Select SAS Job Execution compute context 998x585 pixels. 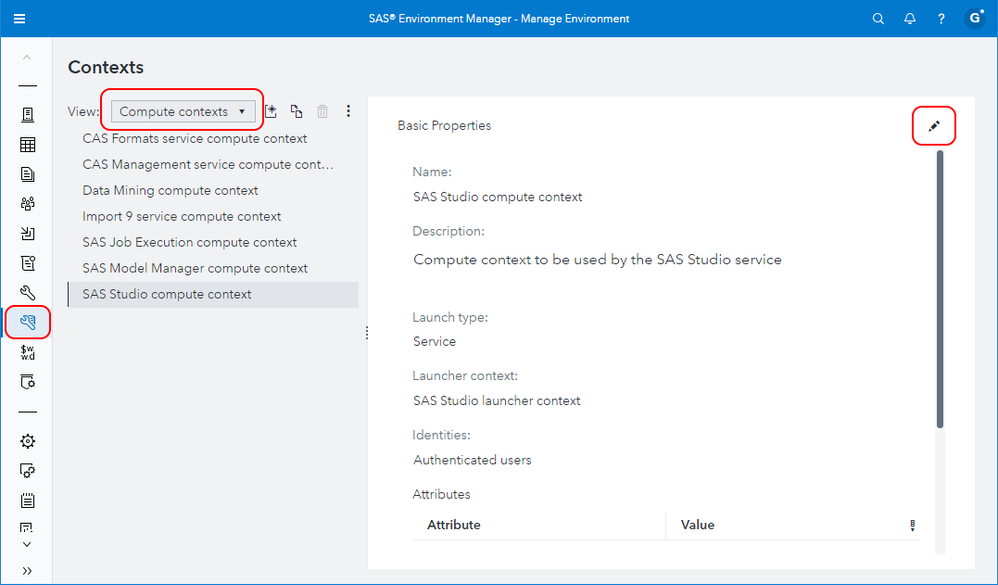(189, 242)
